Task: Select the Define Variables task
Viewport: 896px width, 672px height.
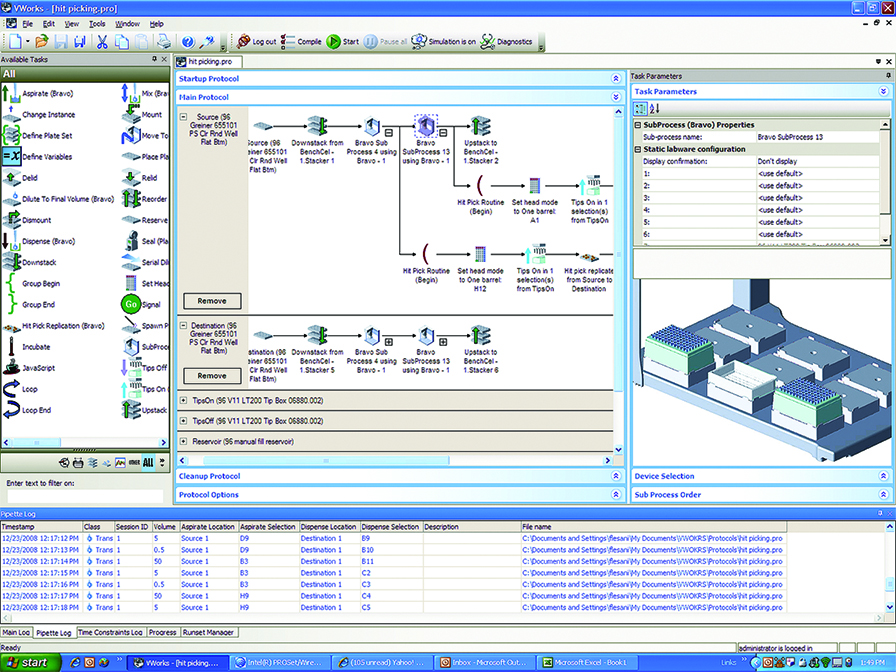Action: pyautogui.click(x=37, y=157)
